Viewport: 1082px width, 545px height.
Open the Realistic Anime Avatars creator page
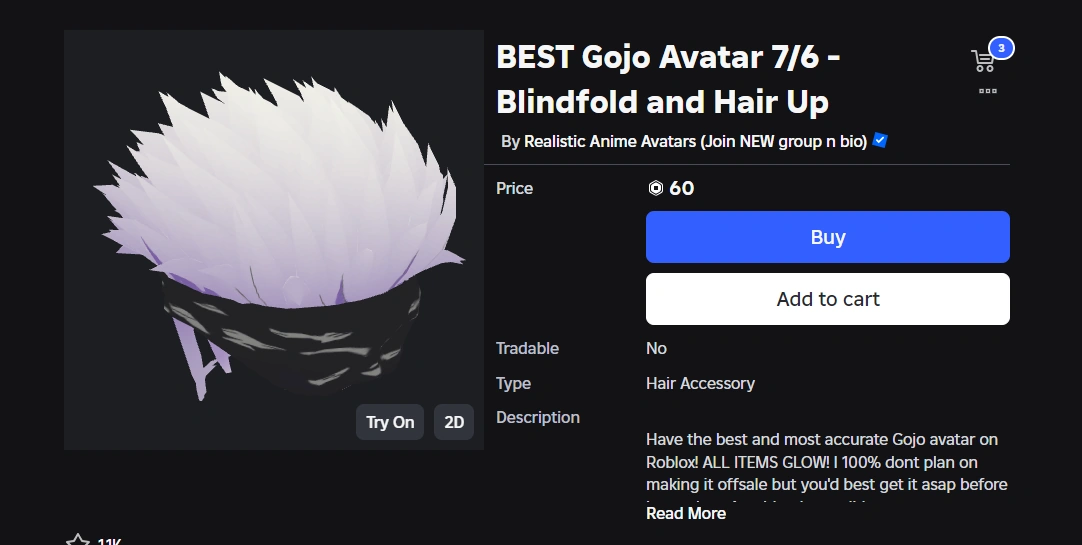(694, 142)
